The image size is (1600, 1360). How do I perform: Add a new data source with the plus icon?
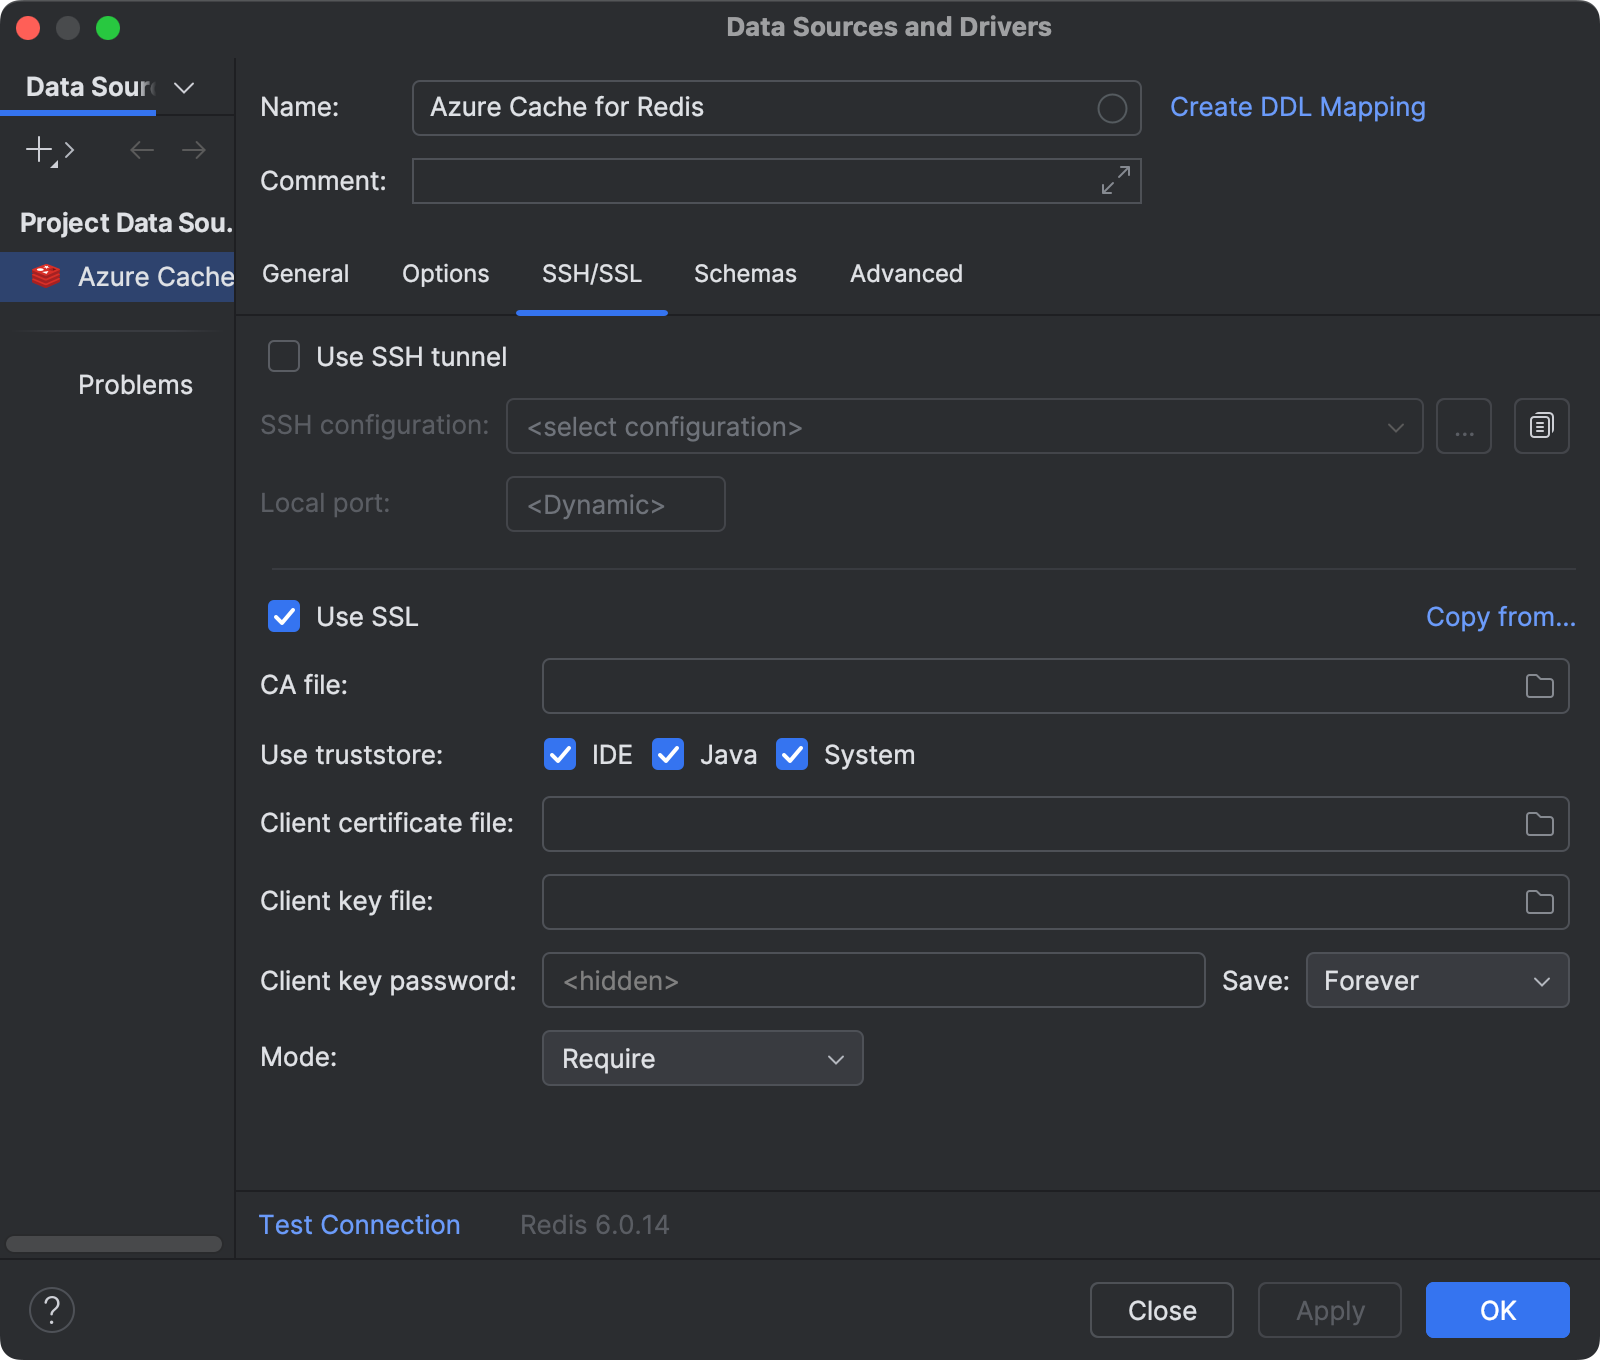37,150
